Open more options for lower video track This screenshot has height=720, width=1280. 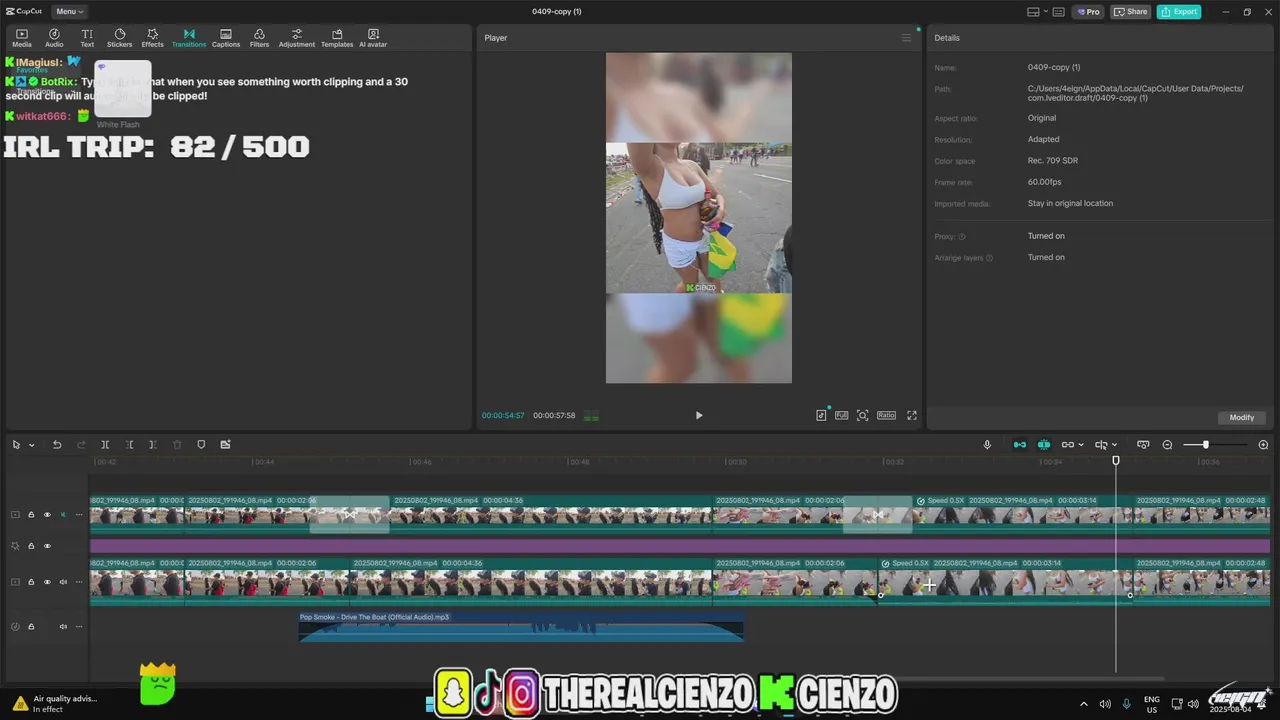tap(79, 582)
